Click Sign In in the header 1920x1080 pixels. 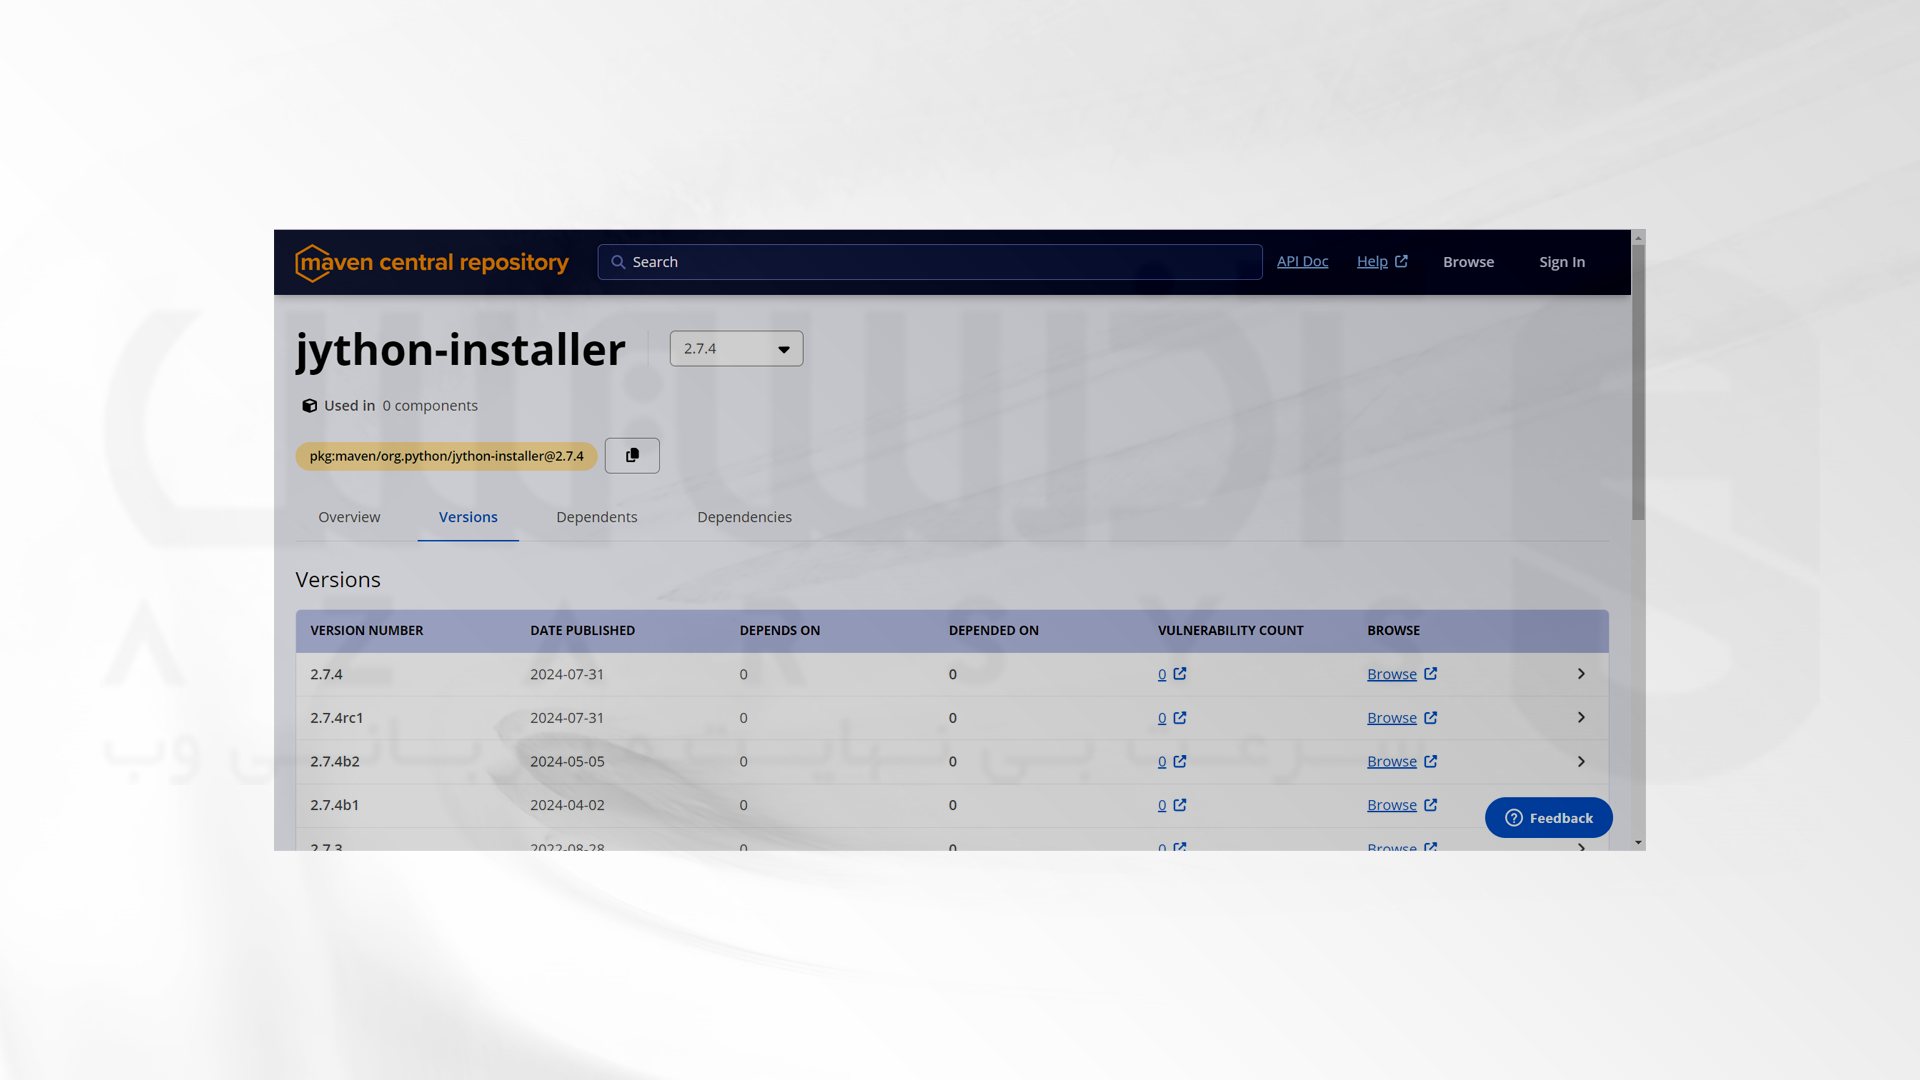point(1562,262)
